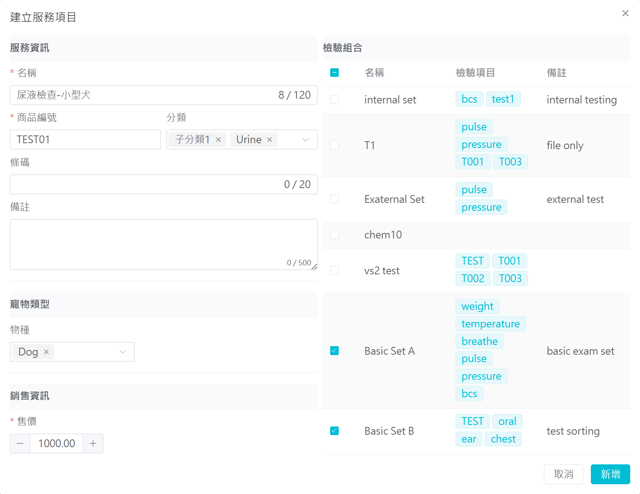Click the 名稱 column header in table
The height and width of the screenshot is (494, 640).
point(374,73)
